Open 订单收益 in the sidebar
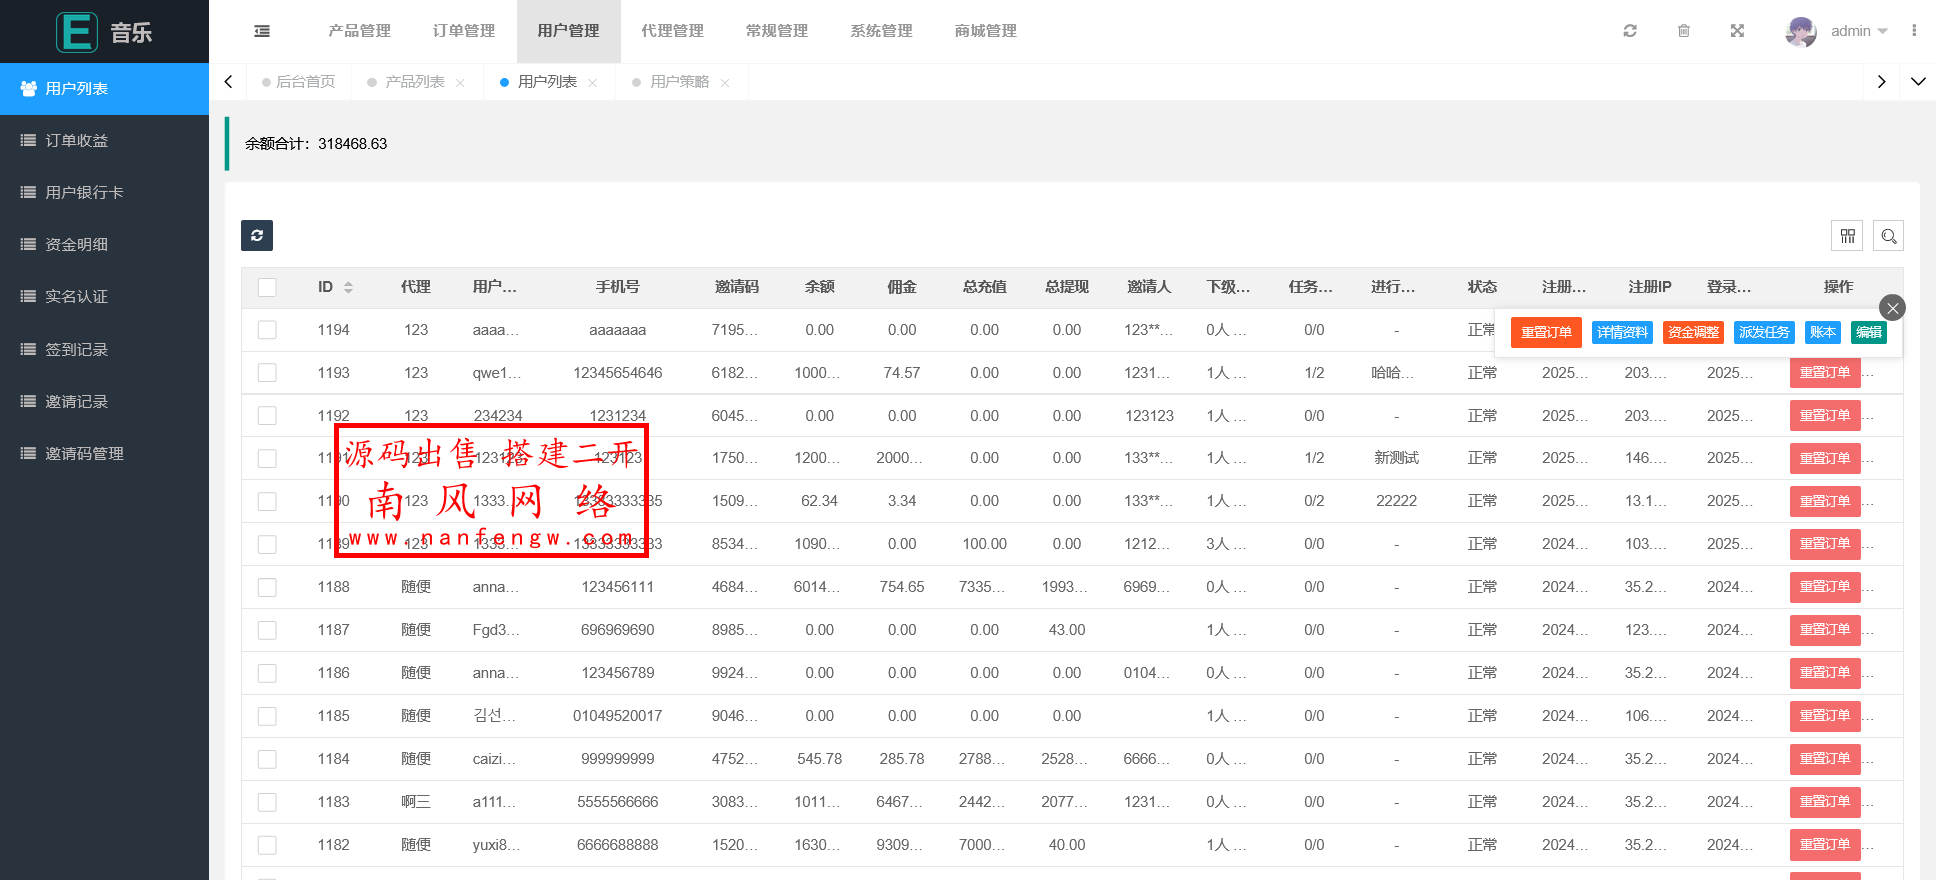 point(77,141)
